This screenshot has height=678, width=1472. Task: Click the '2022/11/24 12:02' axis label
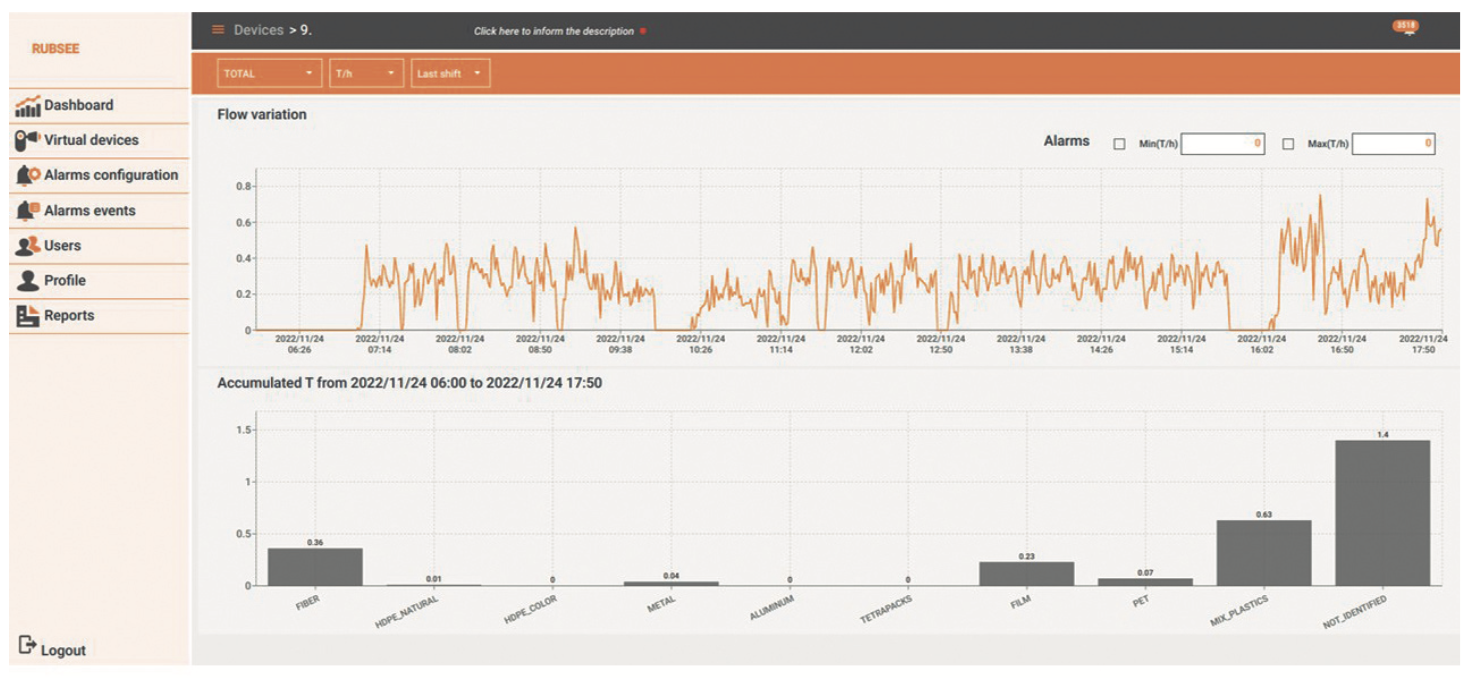point(861,344)
